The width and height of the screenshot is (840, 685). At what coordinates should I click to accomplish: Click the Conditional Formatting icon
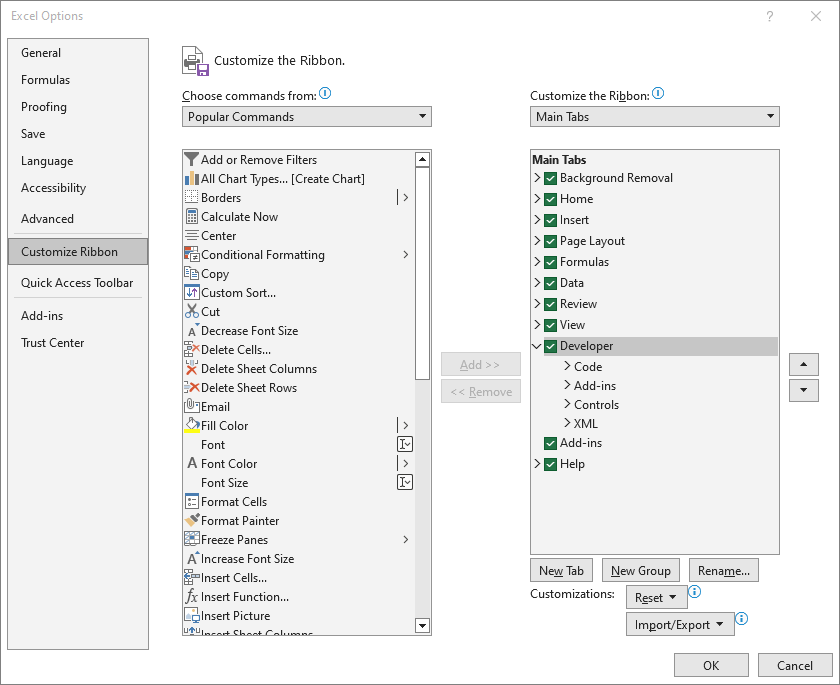(x=191, y=254)
